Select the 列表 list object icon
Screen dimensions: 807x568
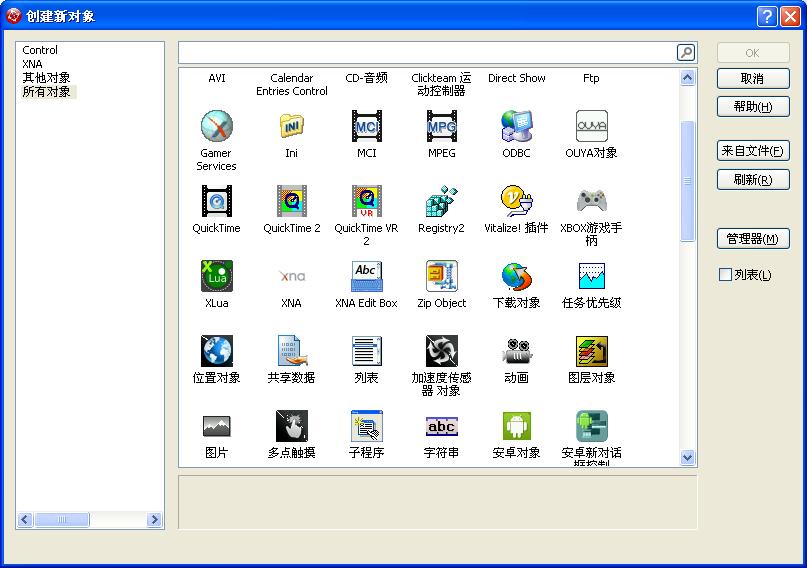point(366,351)
